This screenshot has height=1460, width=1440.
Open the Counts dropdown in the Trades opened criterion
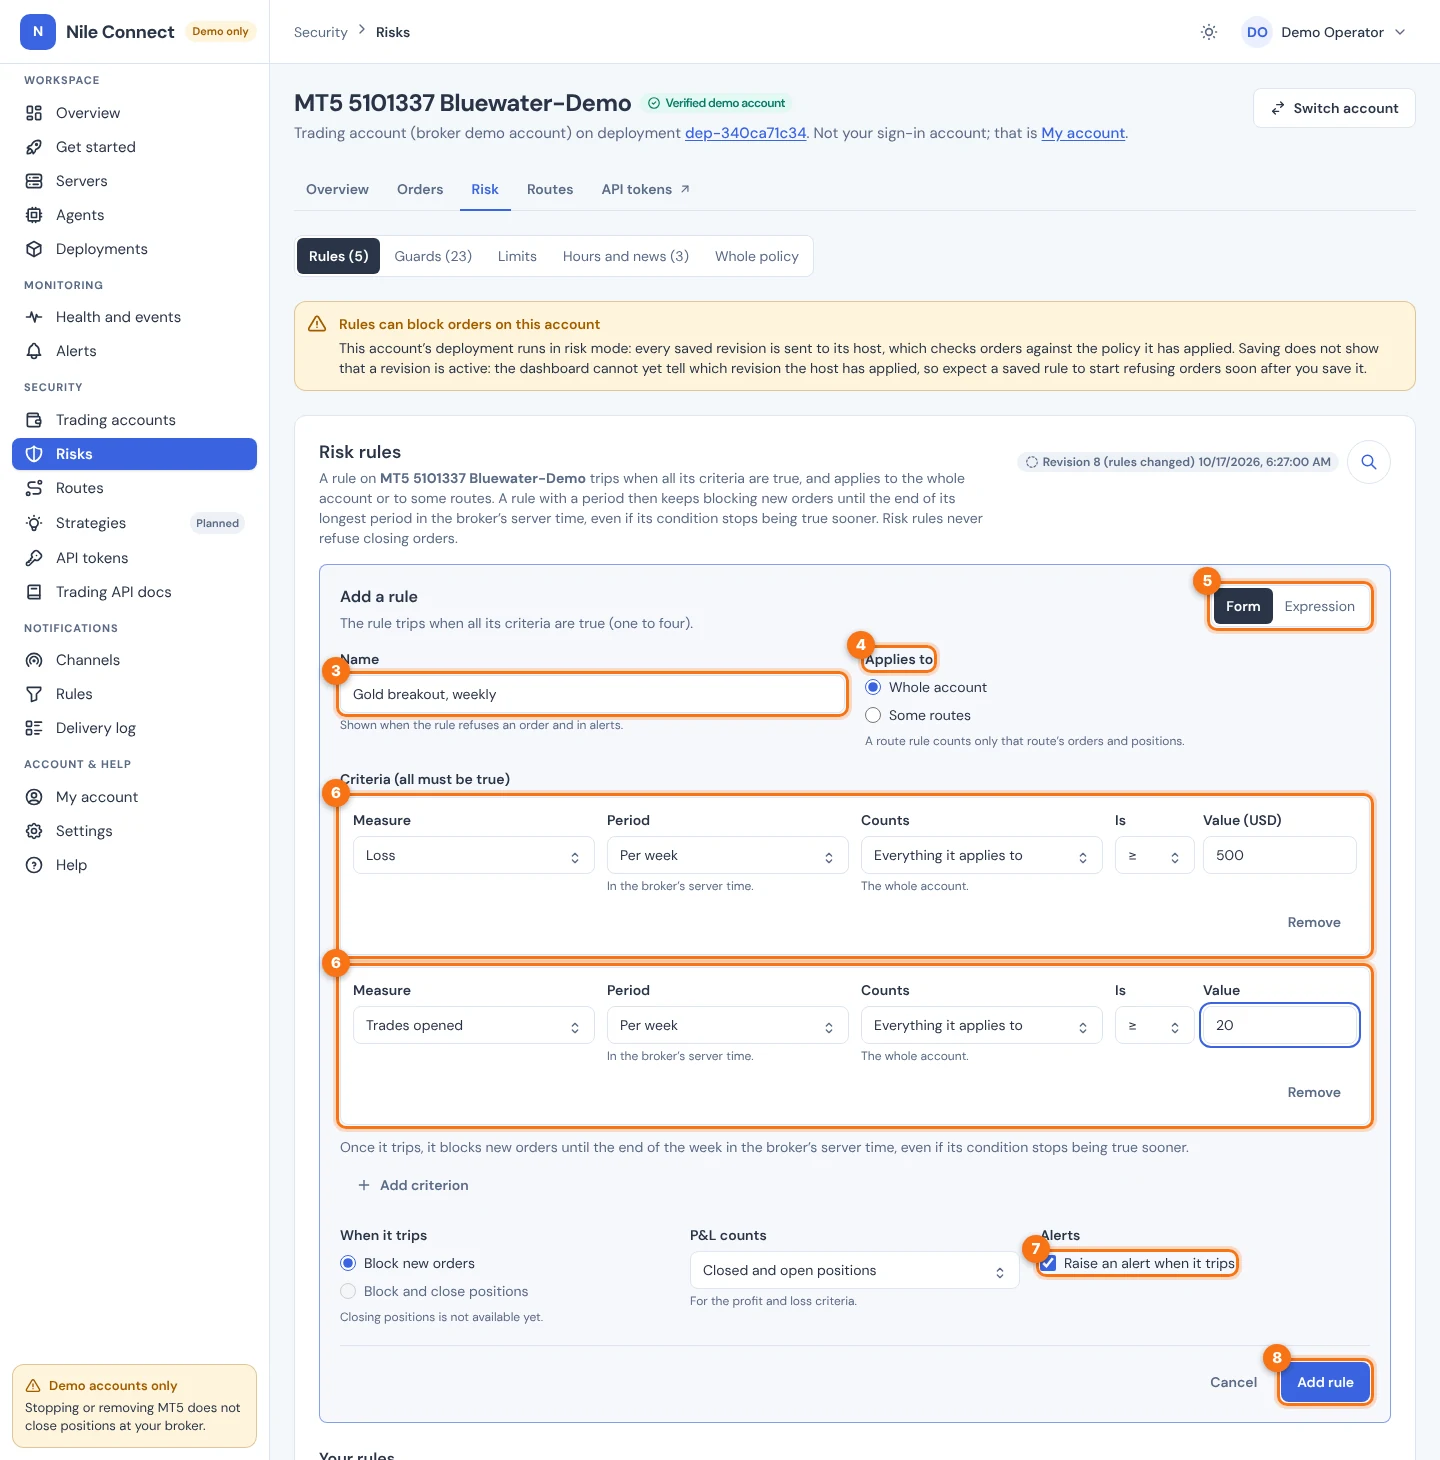[x=982, y=1025]
